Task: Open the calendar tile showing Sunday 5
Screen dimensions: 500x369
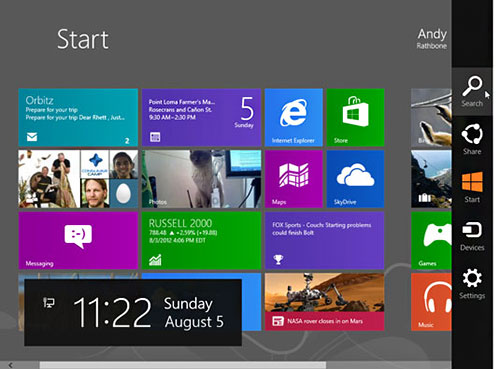Action: pos(201,117)
